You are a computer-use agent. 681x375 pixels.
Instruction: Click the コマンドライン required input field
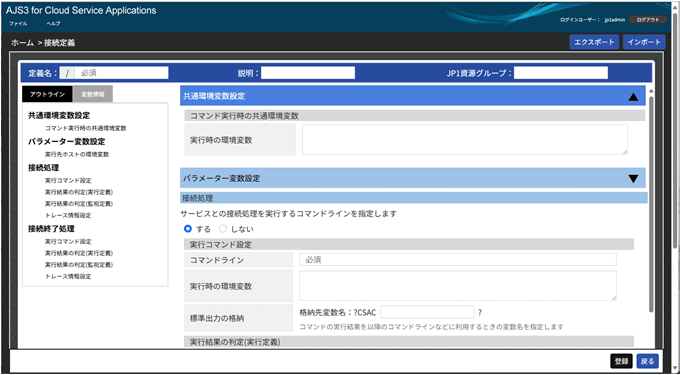458,260
